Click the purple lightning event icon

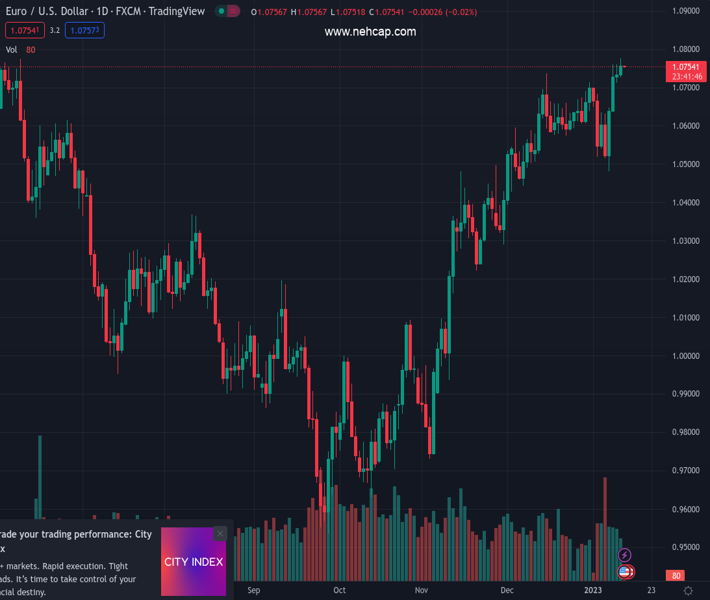(625, 555)
